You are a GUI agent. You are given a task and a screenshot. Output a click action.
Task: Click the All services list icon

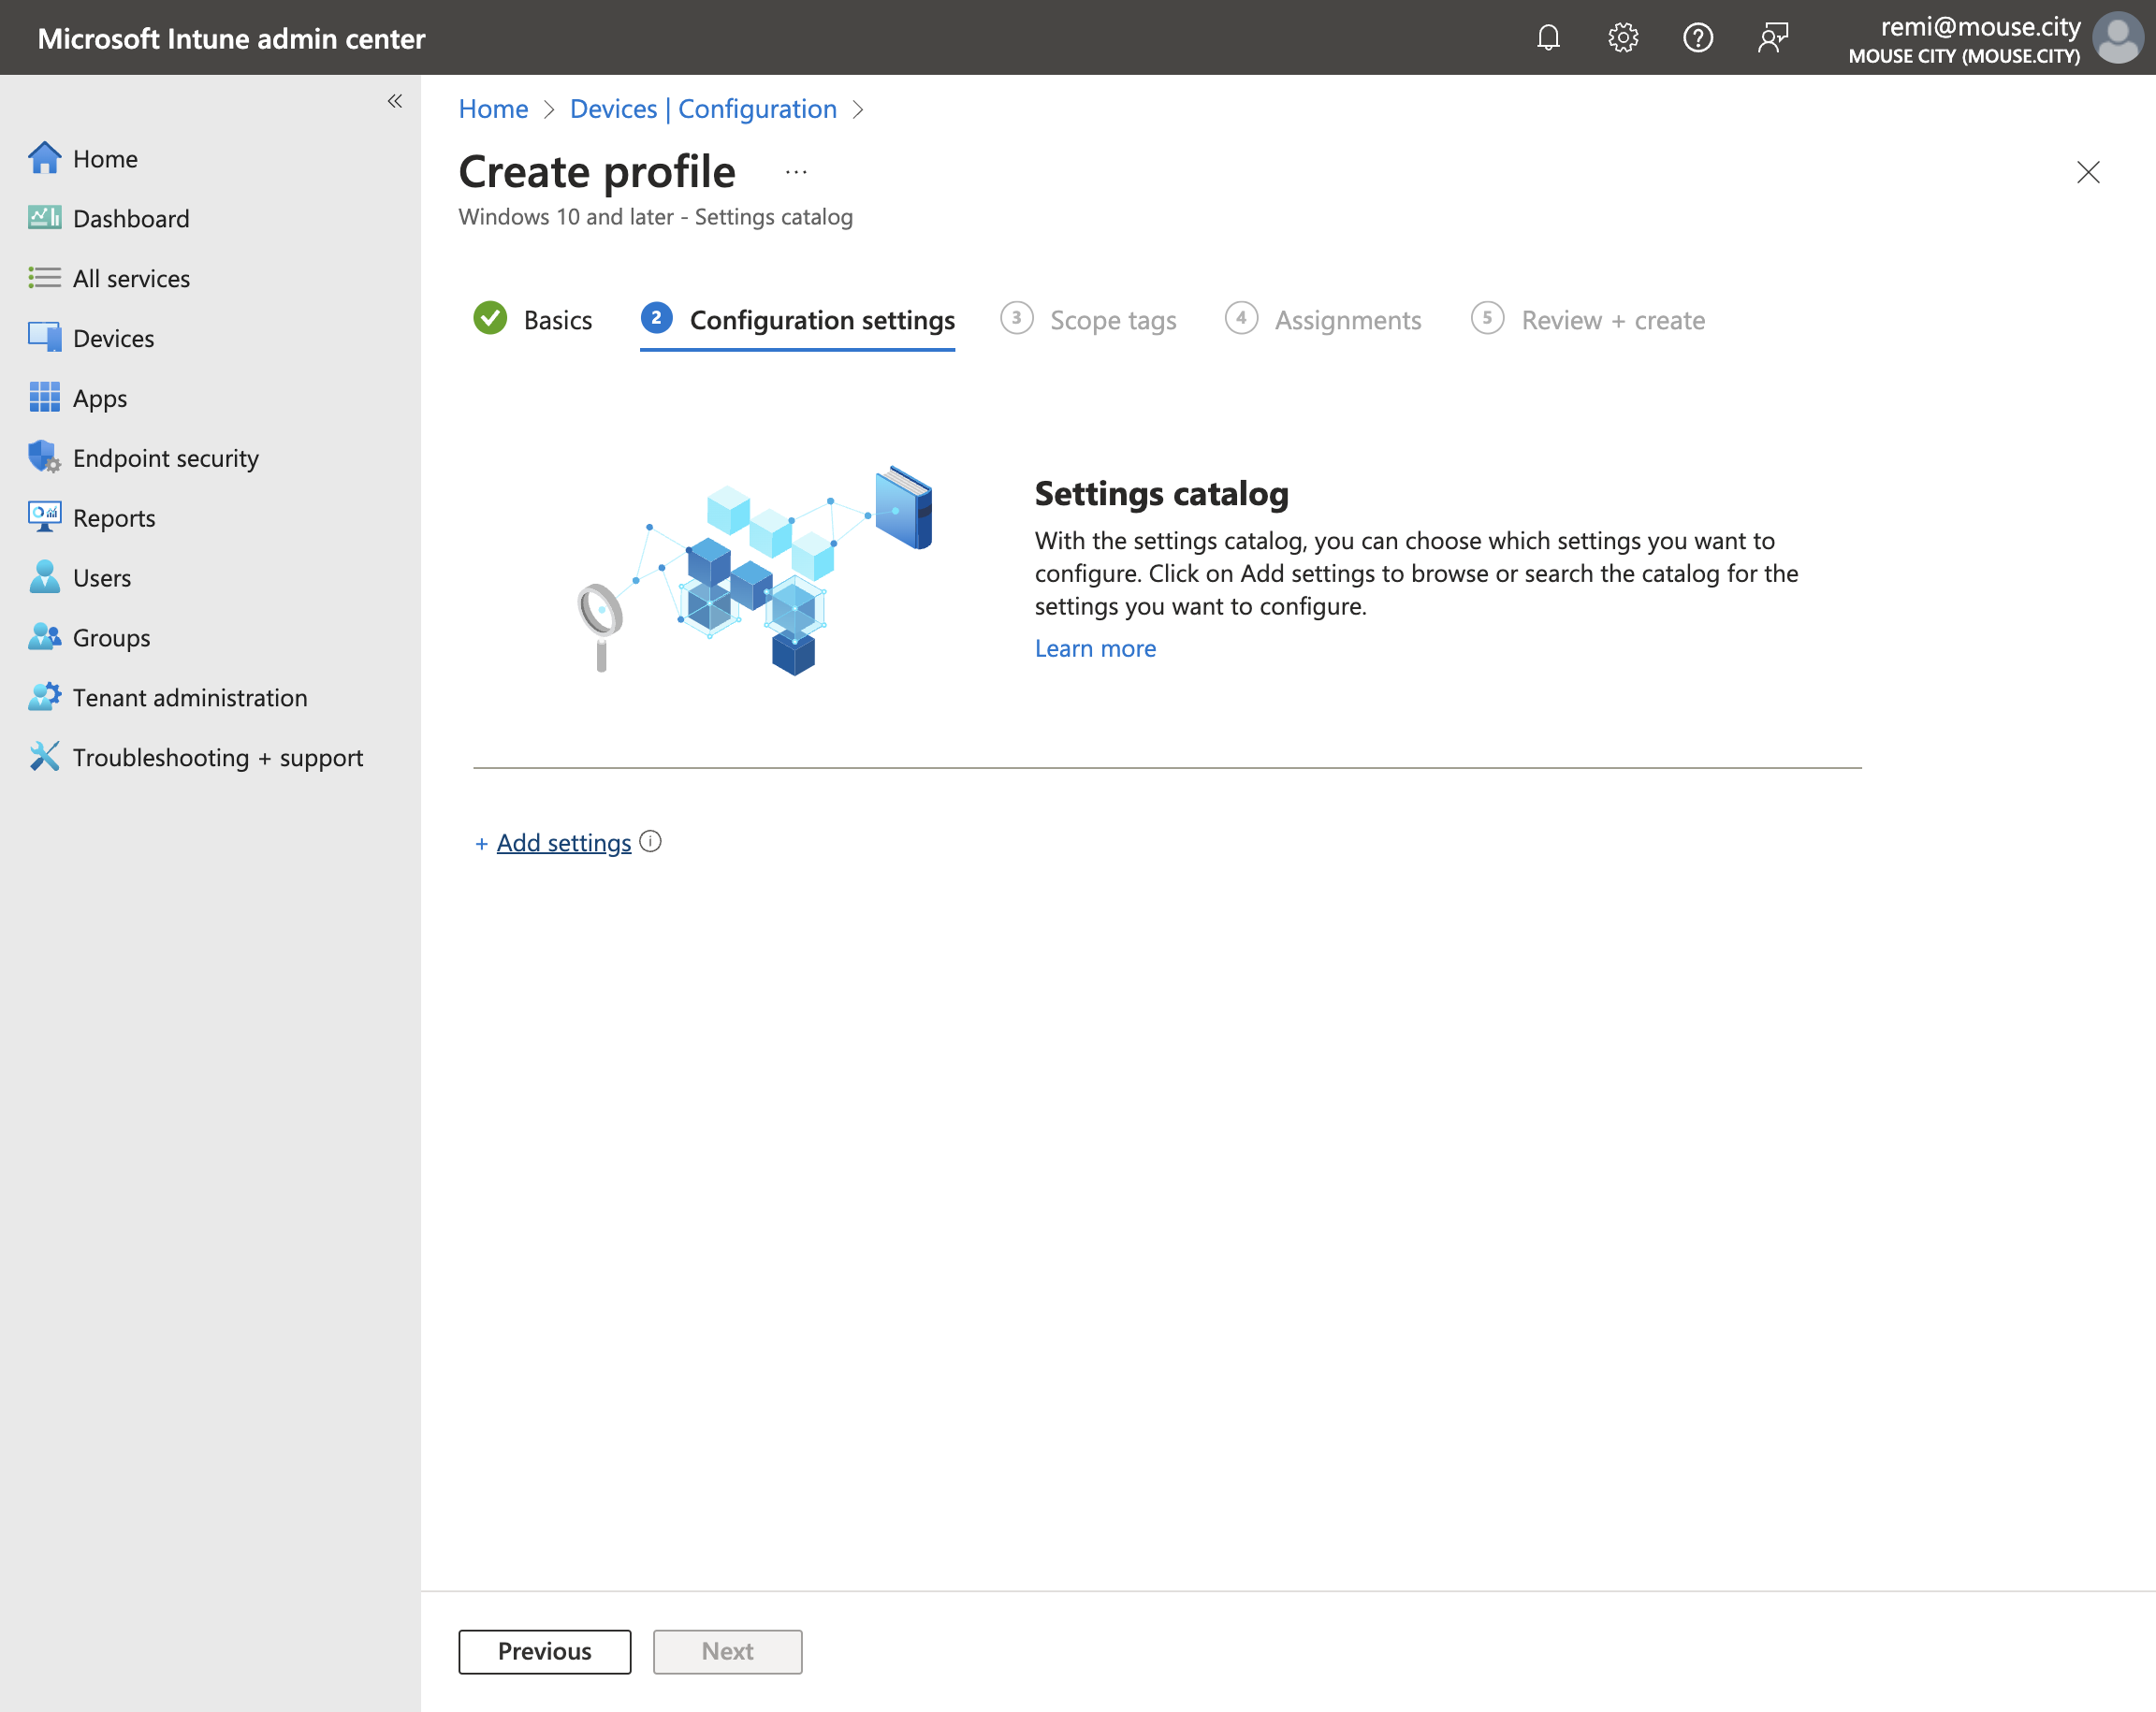[44, 278]
